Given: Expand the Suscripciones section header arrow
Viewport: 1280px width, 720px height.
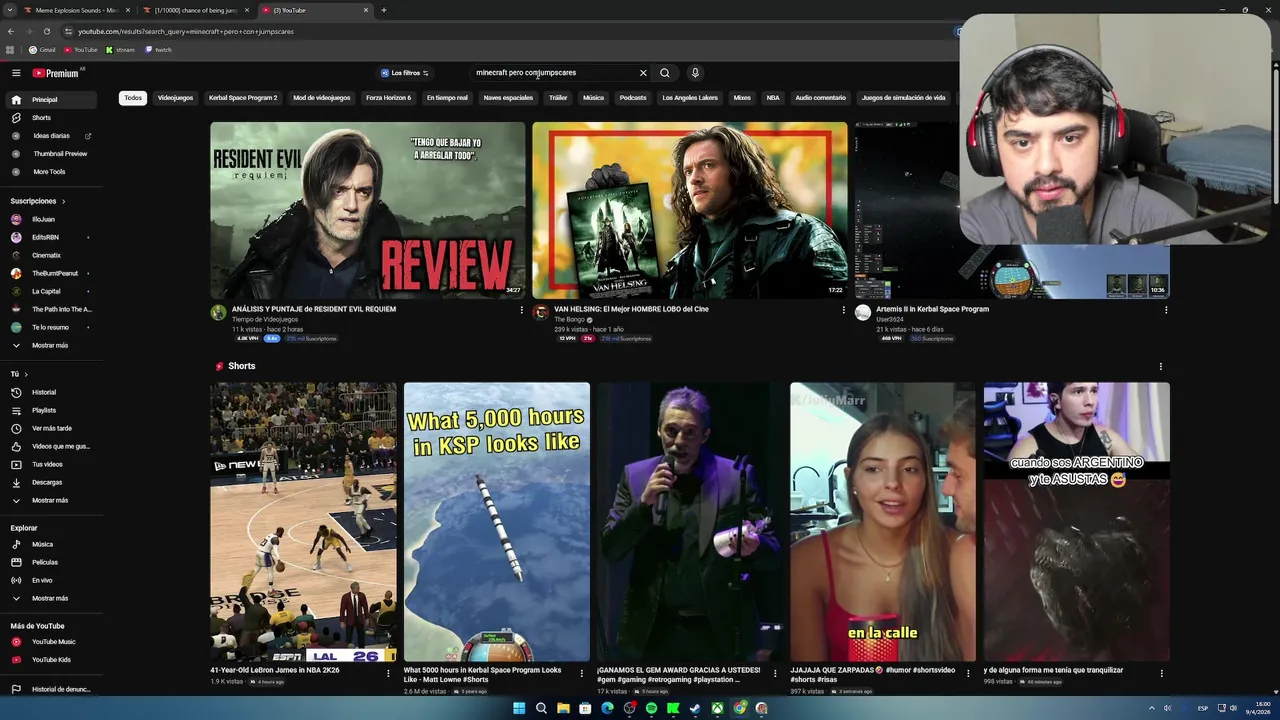Looking at the screenshot, I should click(64, 202).
